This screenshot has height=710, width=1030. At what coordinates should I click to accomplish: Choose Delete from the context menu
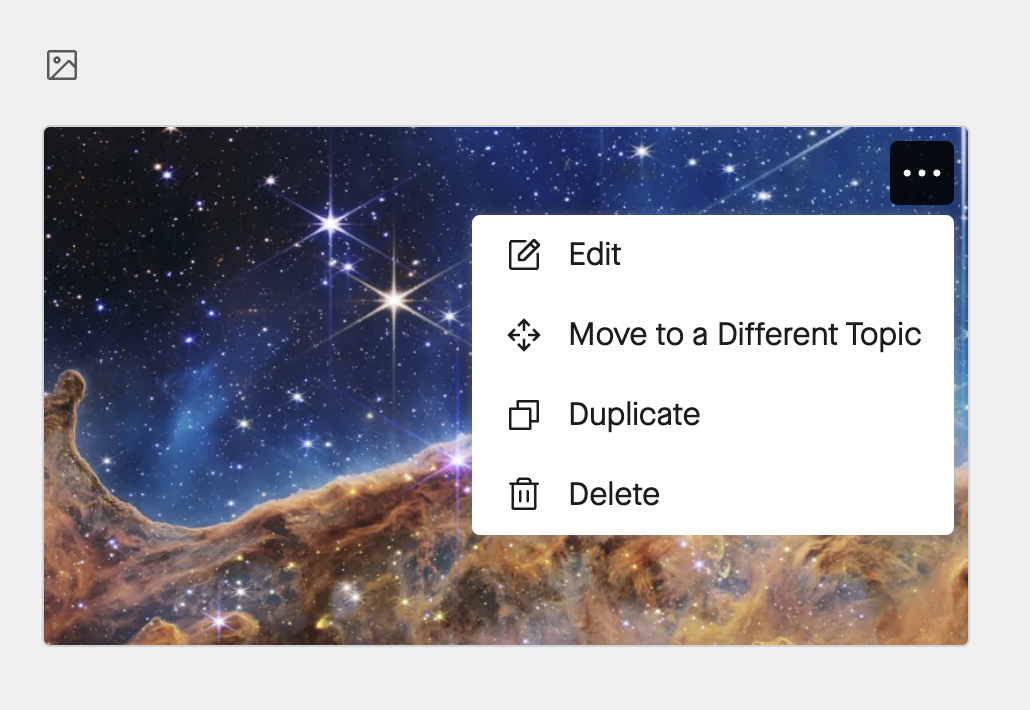(x=614, y=495)
